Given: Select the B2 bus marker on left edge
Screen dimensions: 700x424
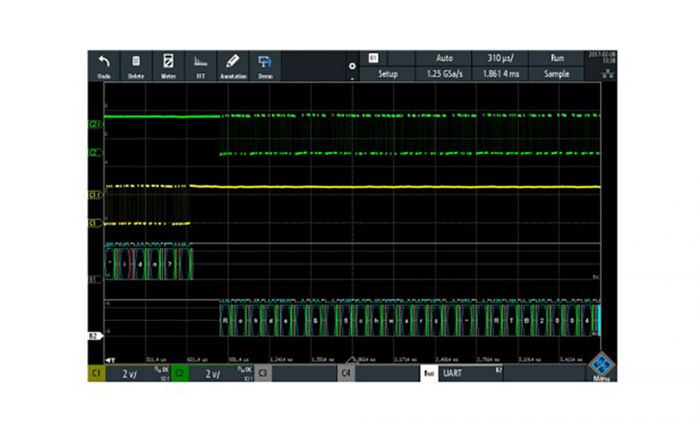Looking at the screenshot, I should click(x=97, y=337).
